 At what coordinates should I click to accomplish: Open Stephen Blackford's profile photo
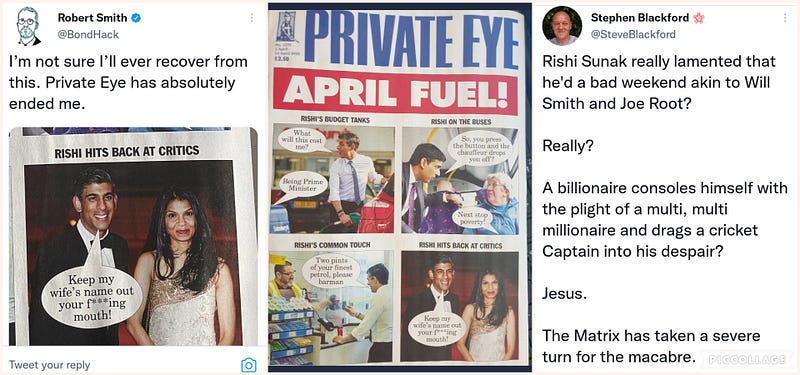point(562,26)
